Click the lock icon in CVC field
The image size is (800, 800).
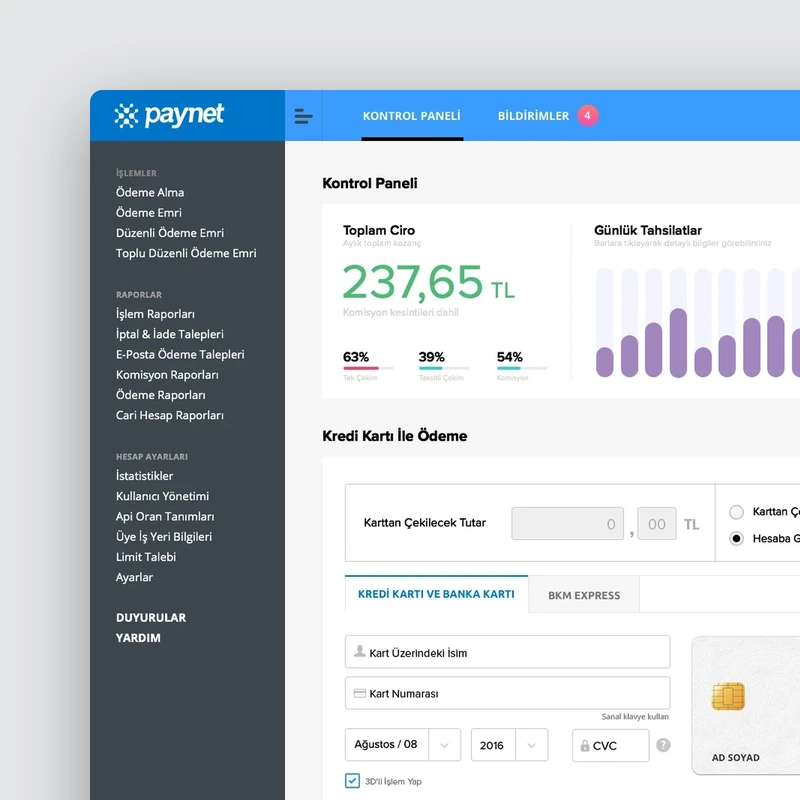(585, 745)
